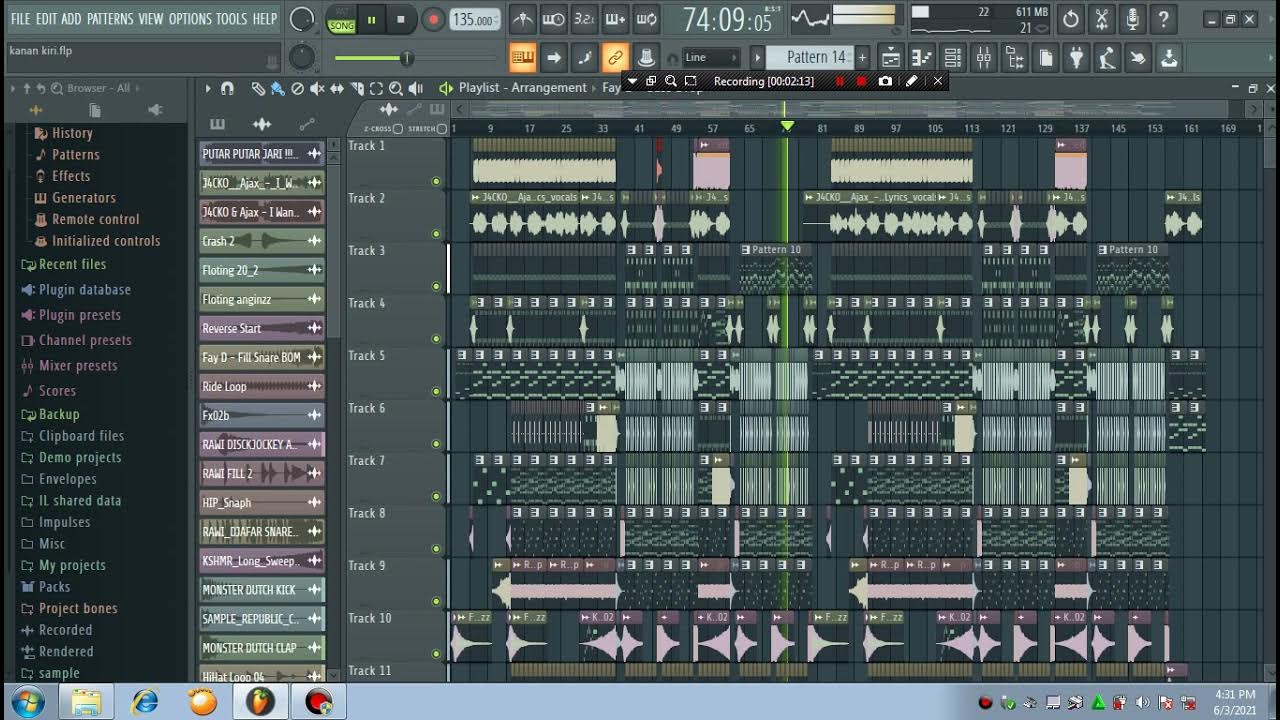The width and height of the screenshot is (1280, 720).
Task: Click the microphone icon in top toolbar
Action: (x=1132, y=19)
